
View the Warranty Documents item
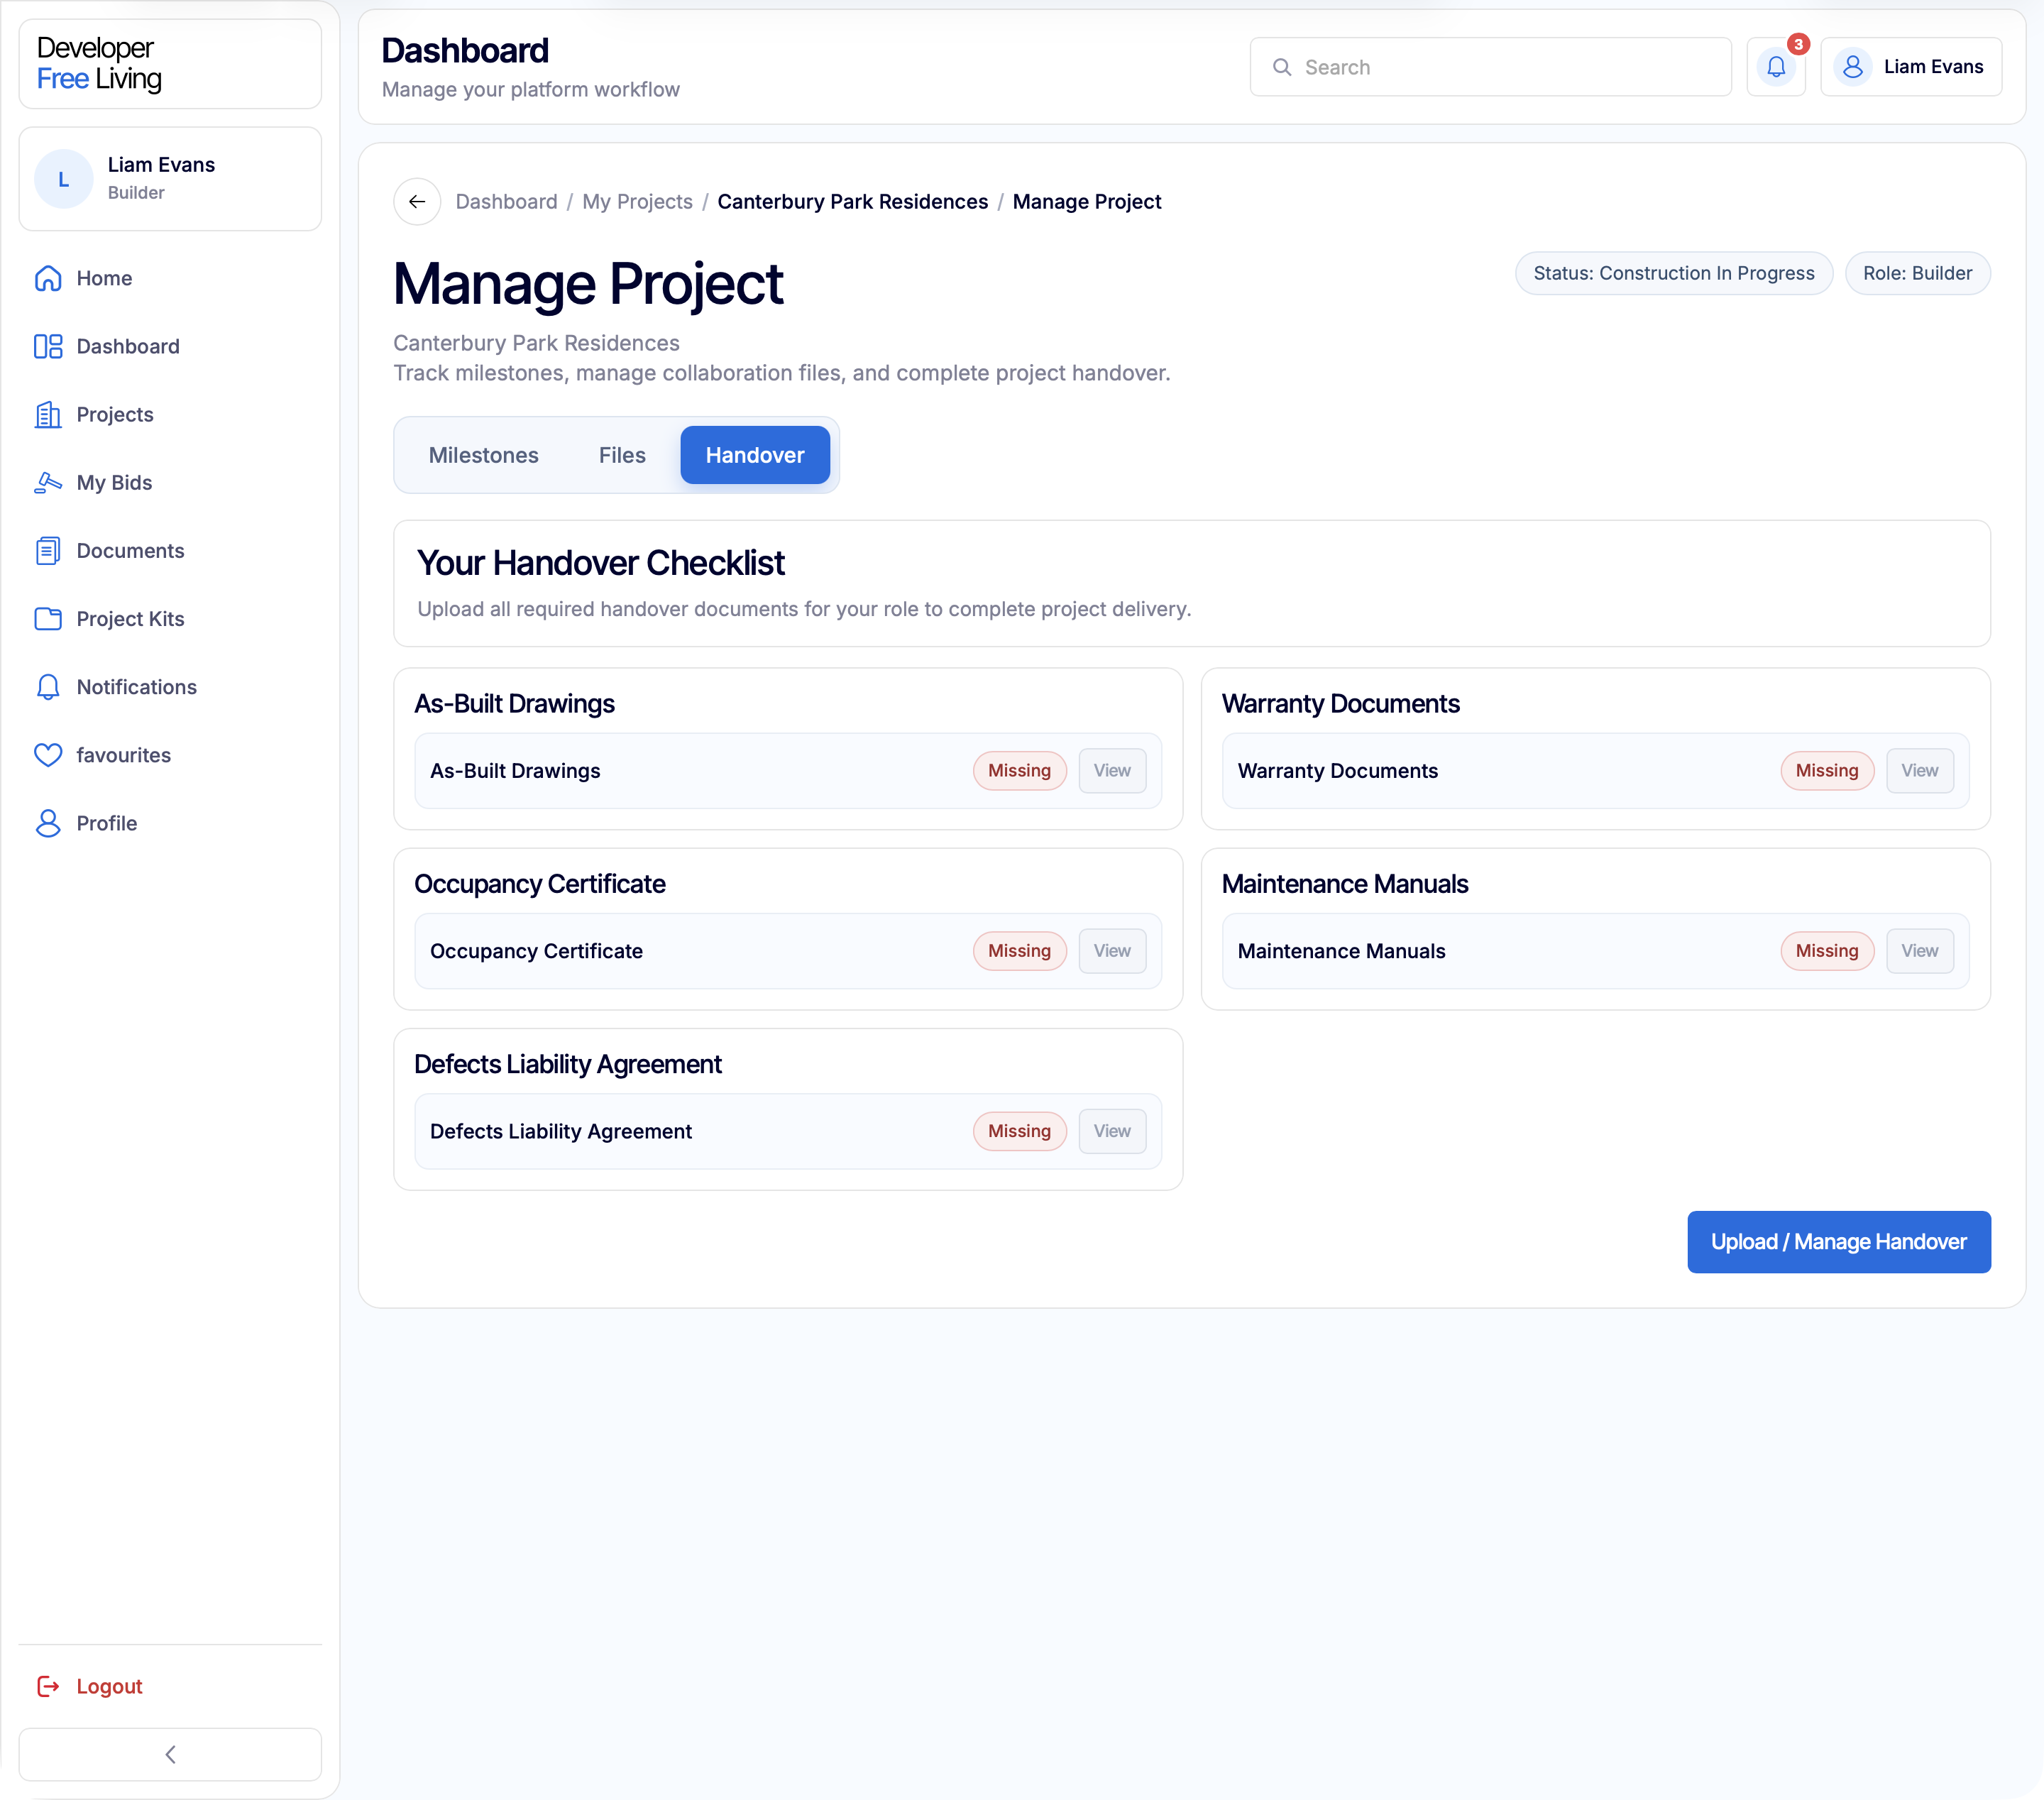point(1919,771)
